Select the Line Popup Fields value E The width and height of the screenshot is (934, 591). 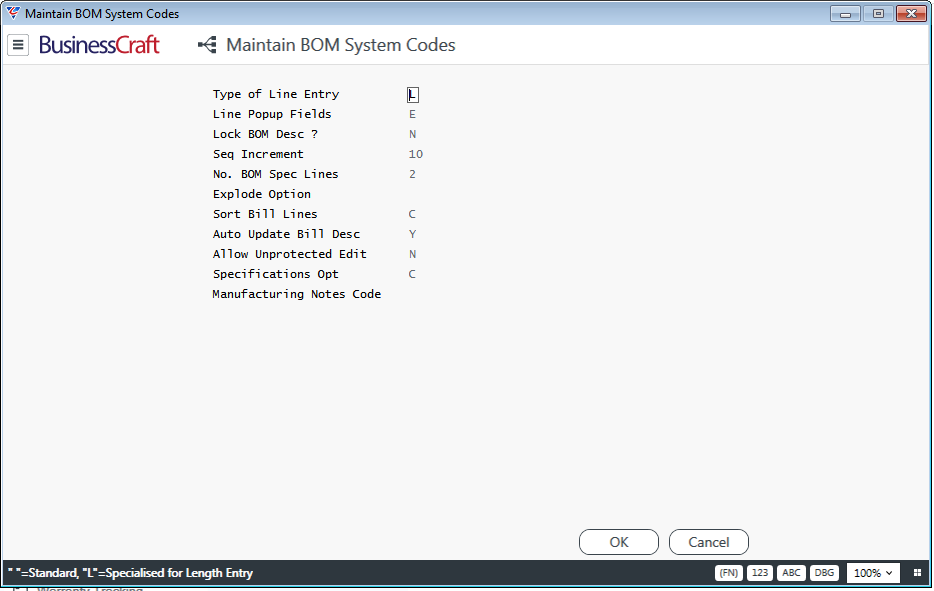coord(412,114)
